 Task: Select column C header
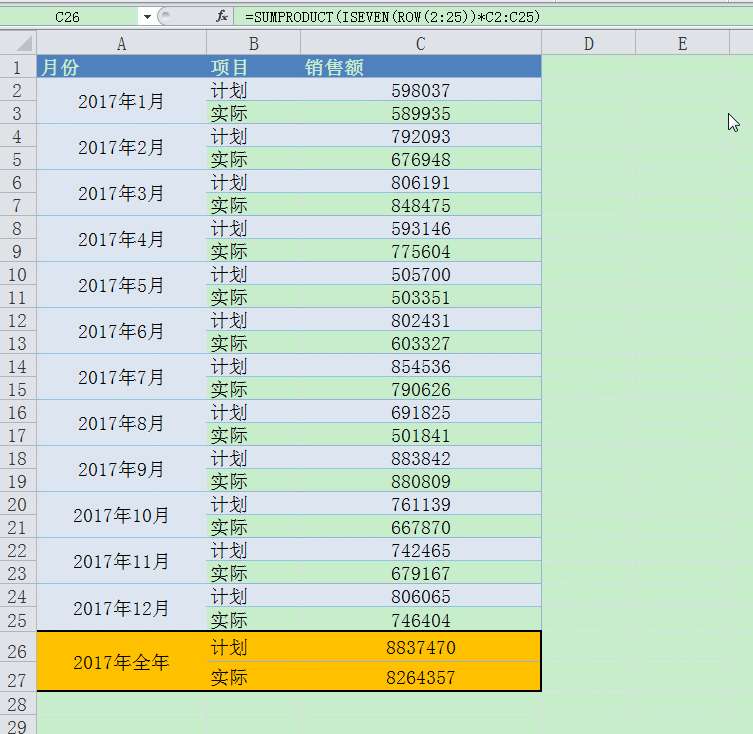click(421, 44)
